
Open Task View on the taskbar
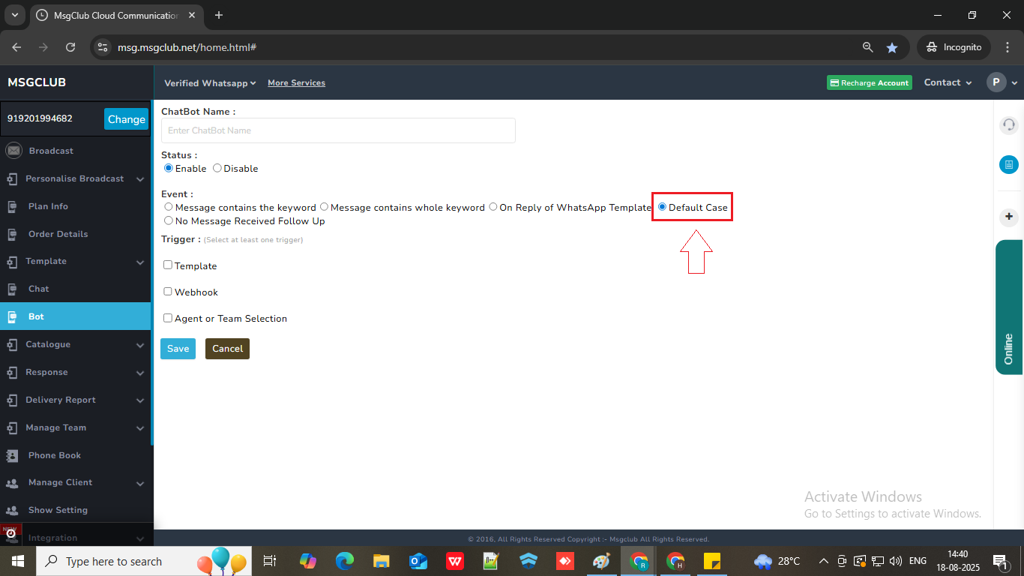click(269, 561)
